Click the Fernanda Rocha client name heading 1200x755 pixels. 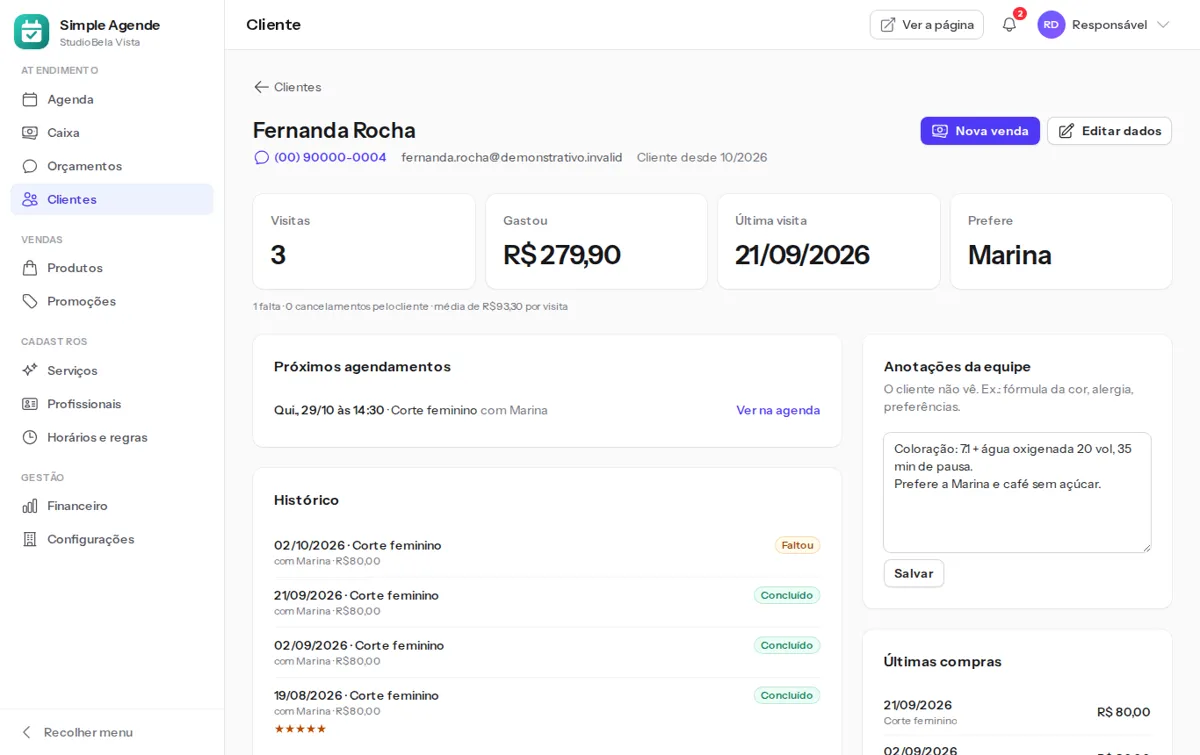[334, 130]
